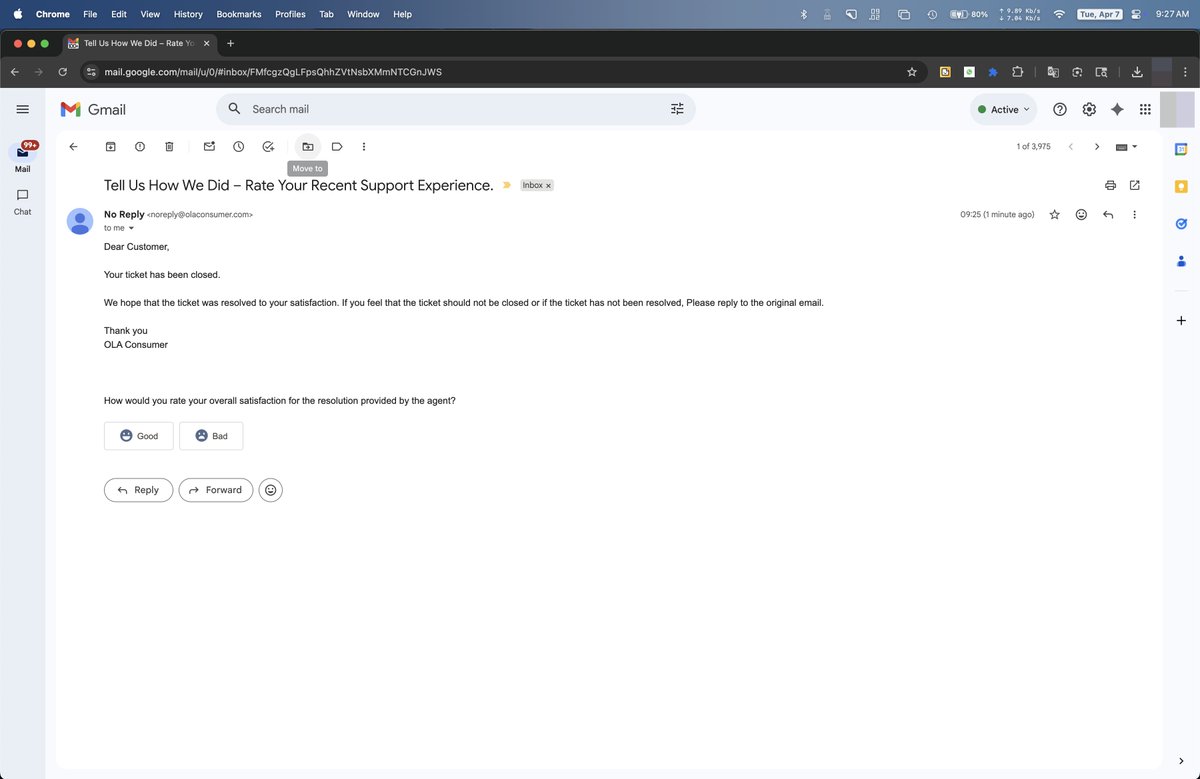Screen dimensions: 1200x779
Task: Rate the support experience as Bad
Action: click(211, 436)
